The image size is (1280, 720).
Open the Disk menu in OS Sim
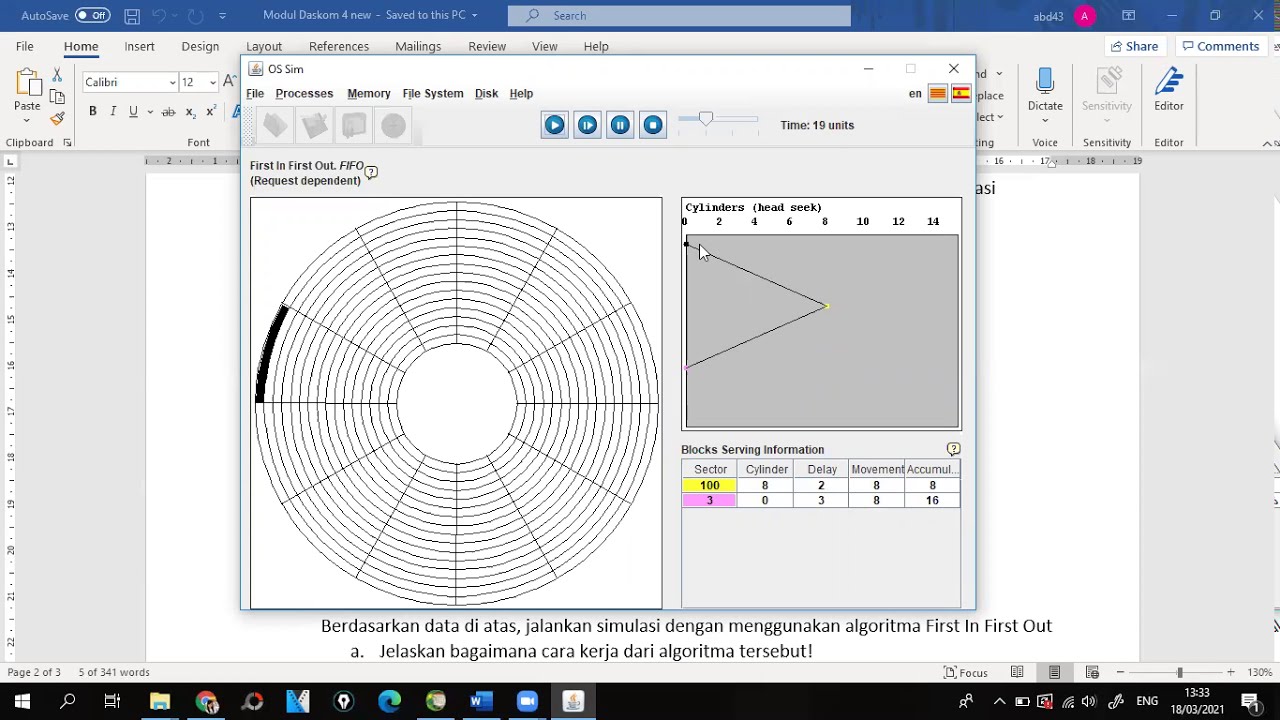[486, 93]
